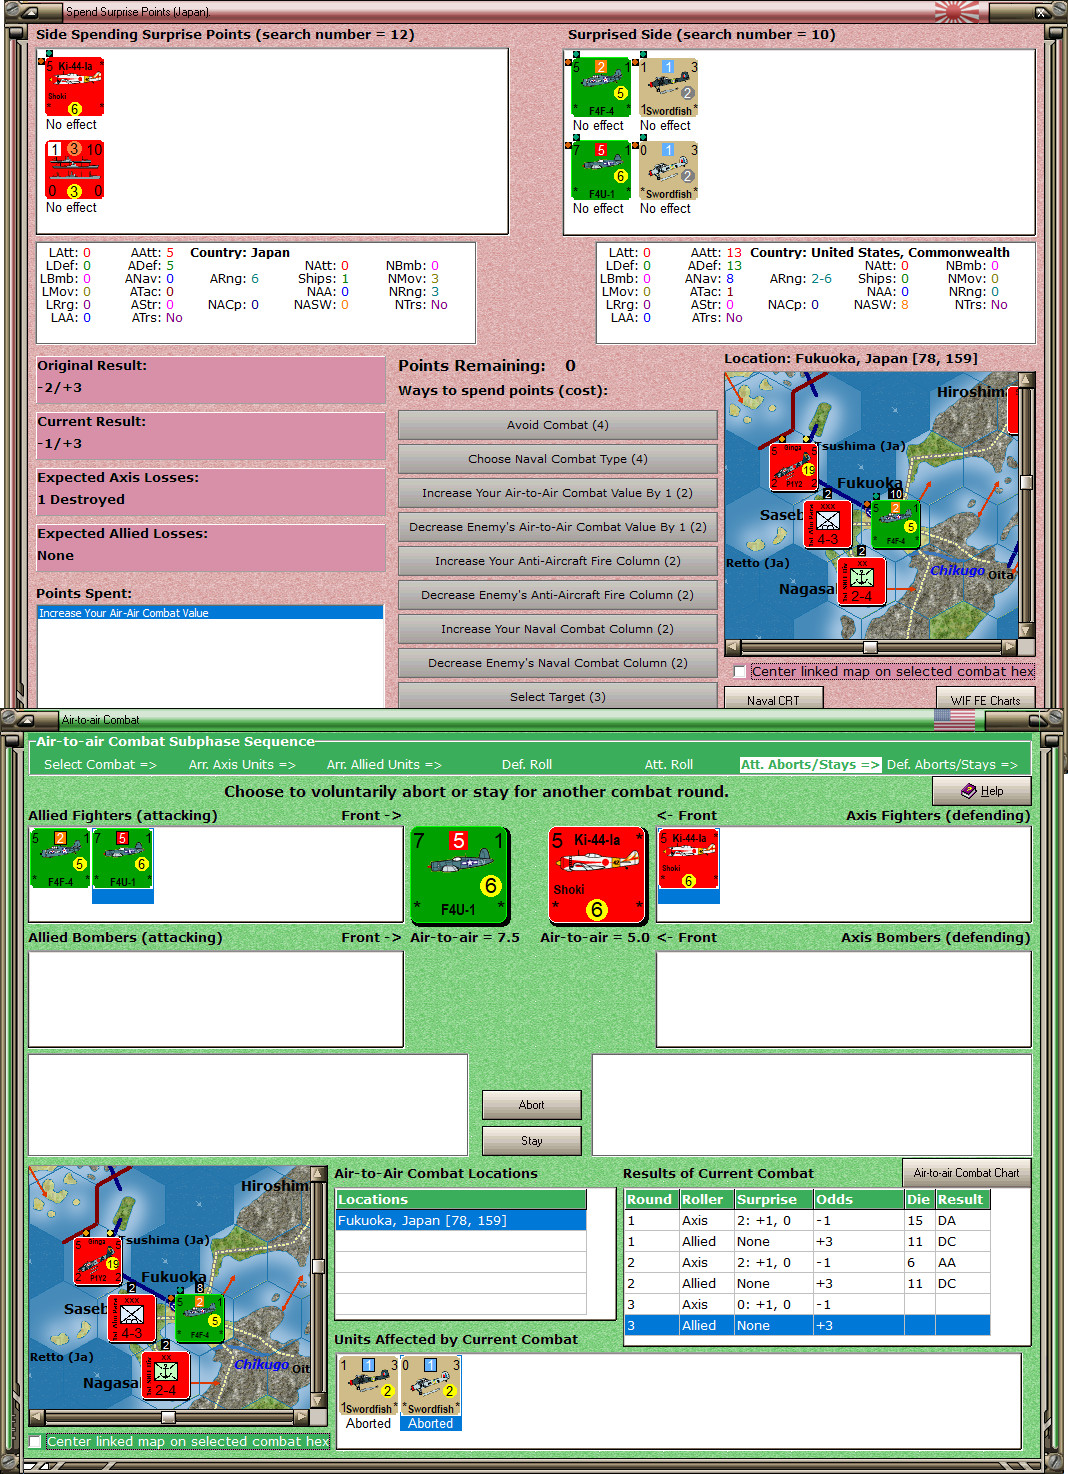Go to Def. Roll subphase

(x=527, y=764)
